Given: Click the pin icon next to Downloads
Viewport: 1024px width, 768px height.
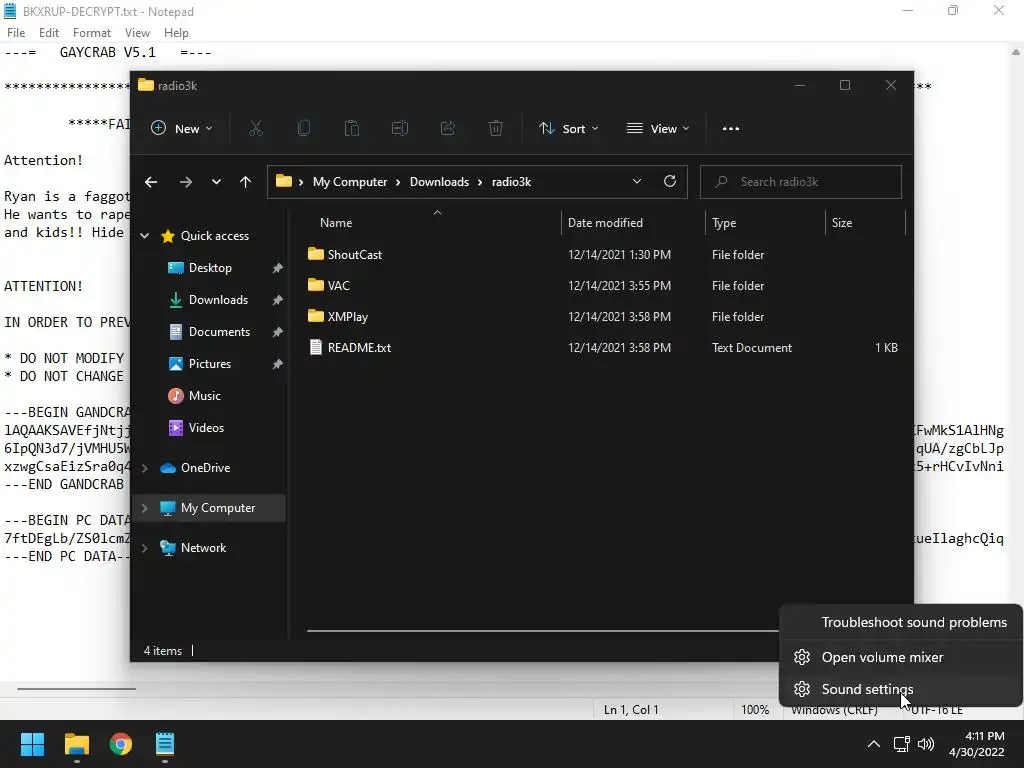Looking at the screenshot, I should coord(277,300).
